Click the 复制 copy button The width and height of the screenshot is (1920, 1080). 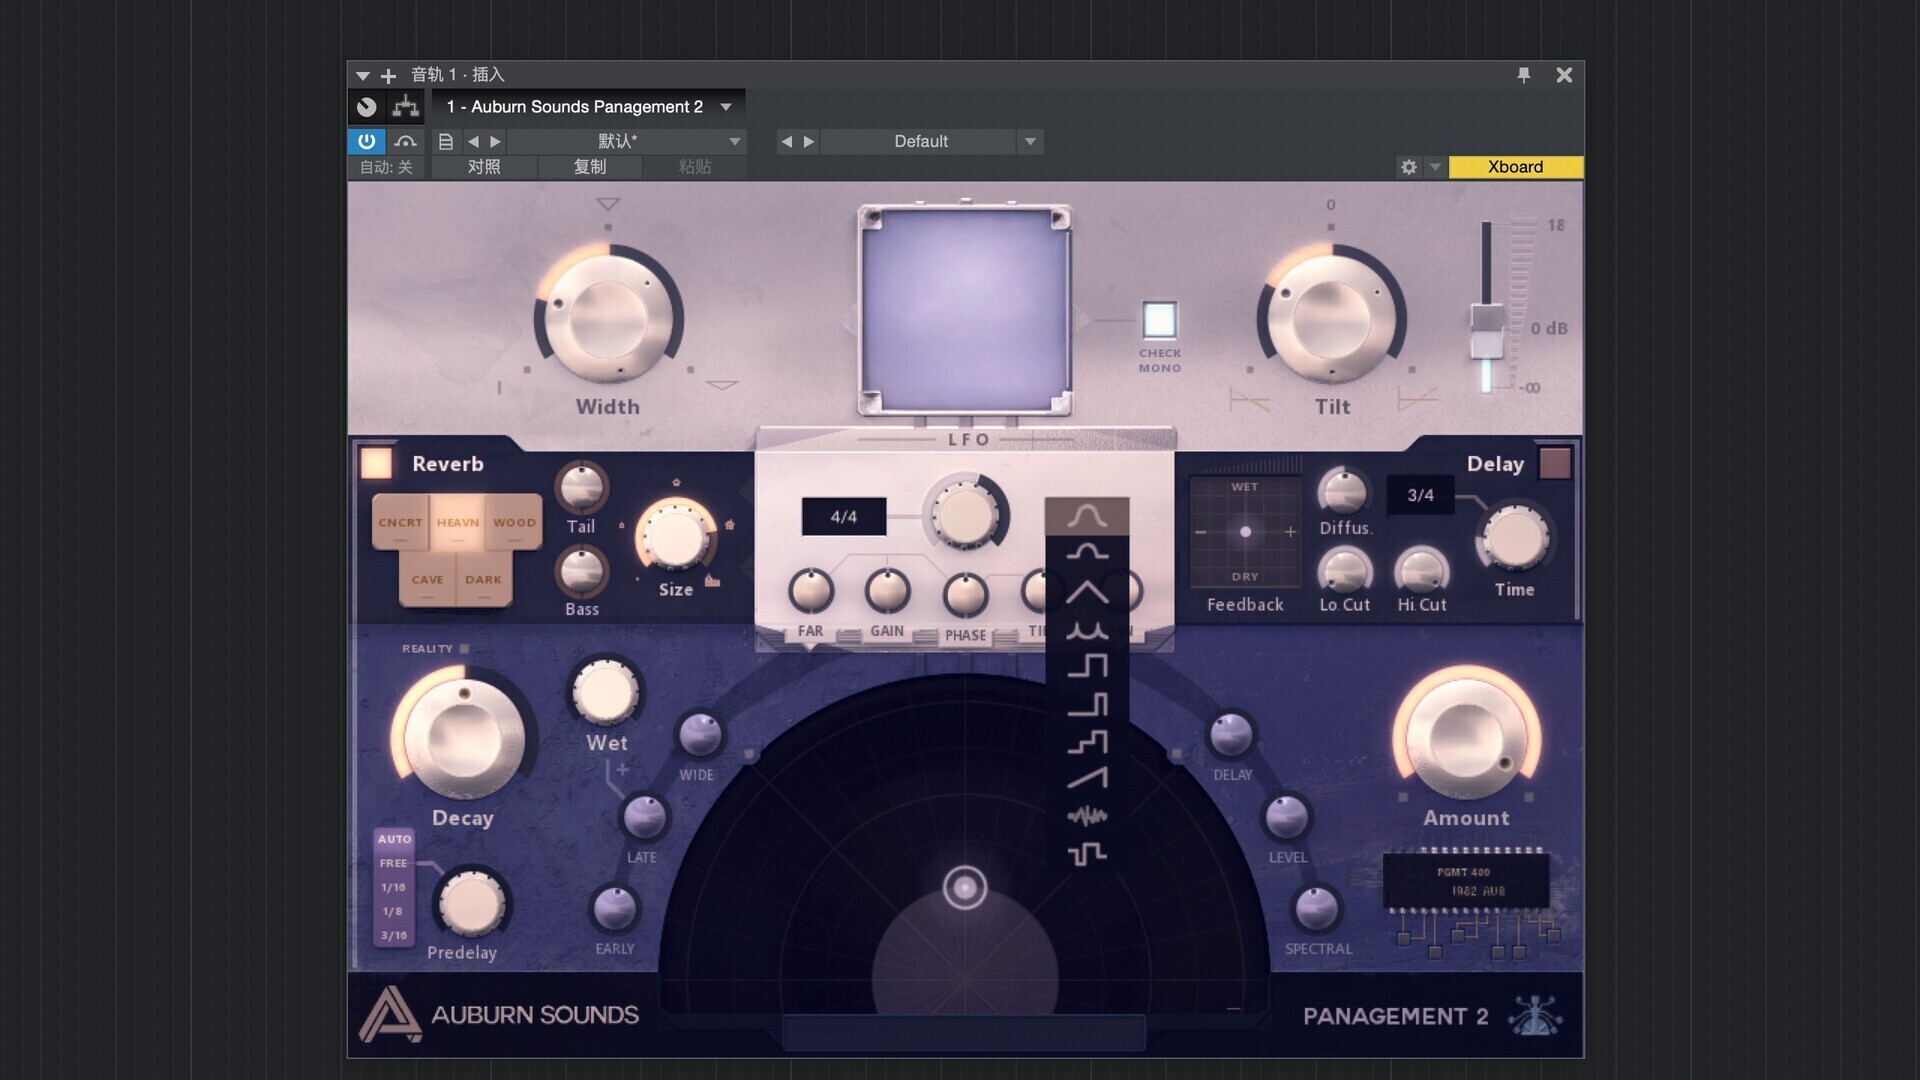[x=590, y=167]
